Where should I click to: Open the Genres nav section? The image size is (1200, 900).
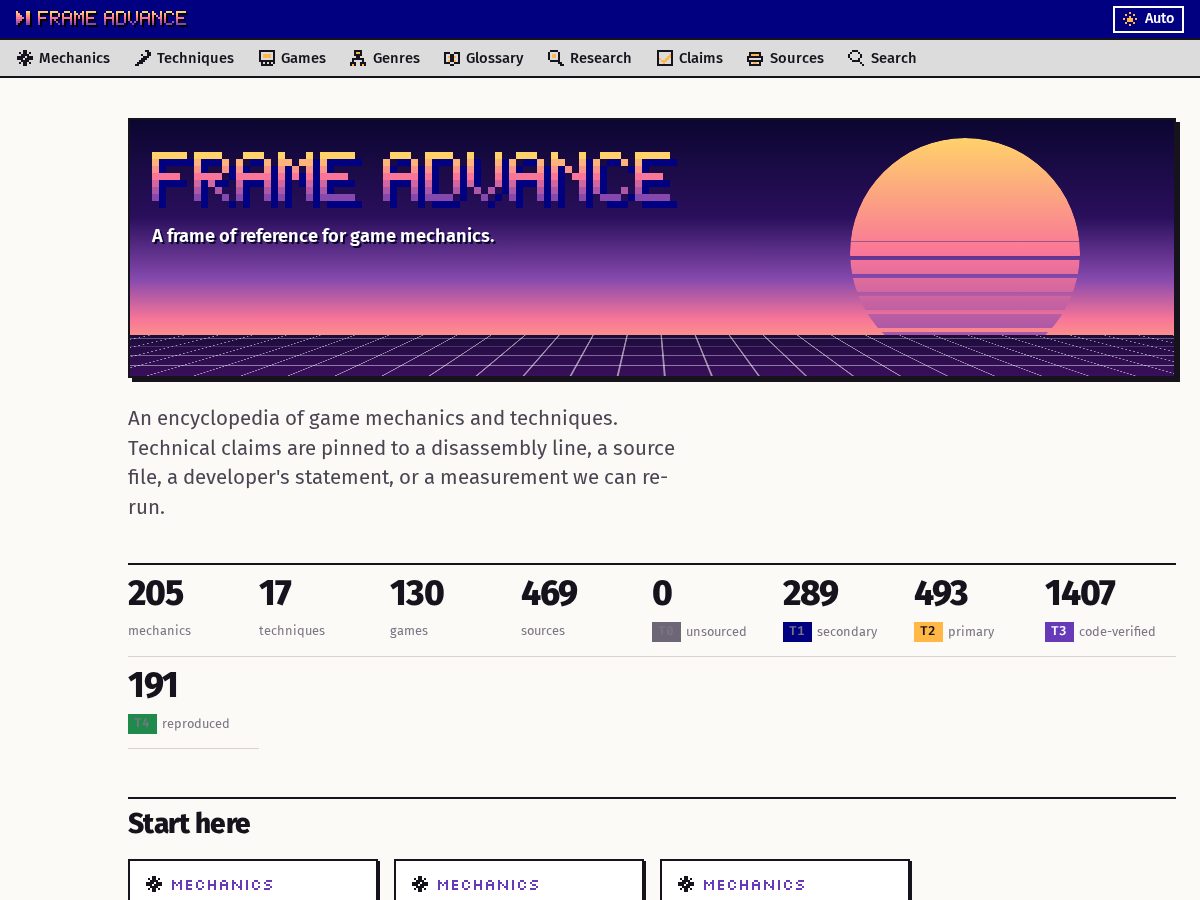point(385,58)
